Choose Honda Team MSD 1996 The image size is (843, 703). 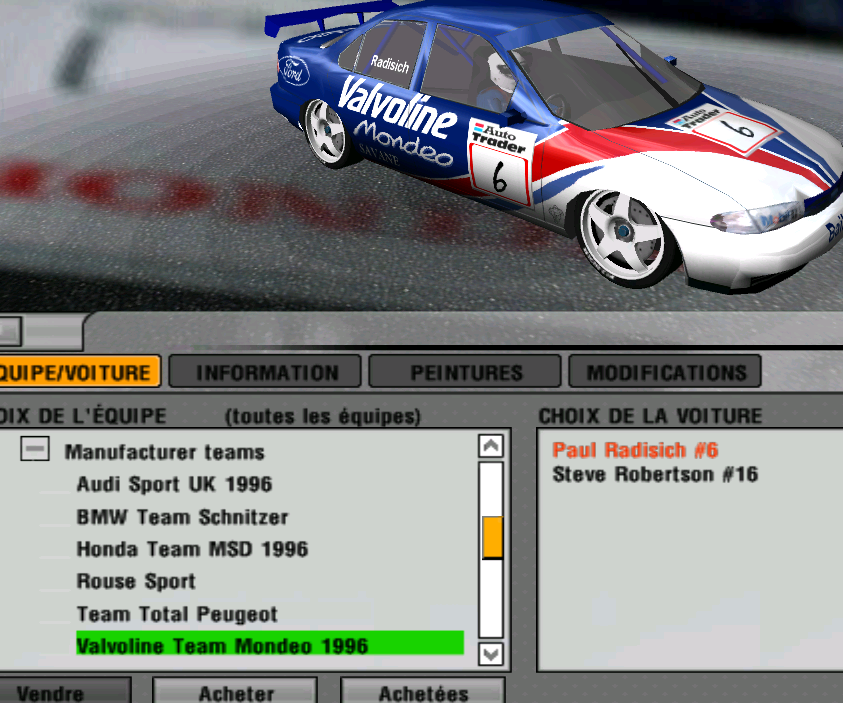(x=192, y=549)
